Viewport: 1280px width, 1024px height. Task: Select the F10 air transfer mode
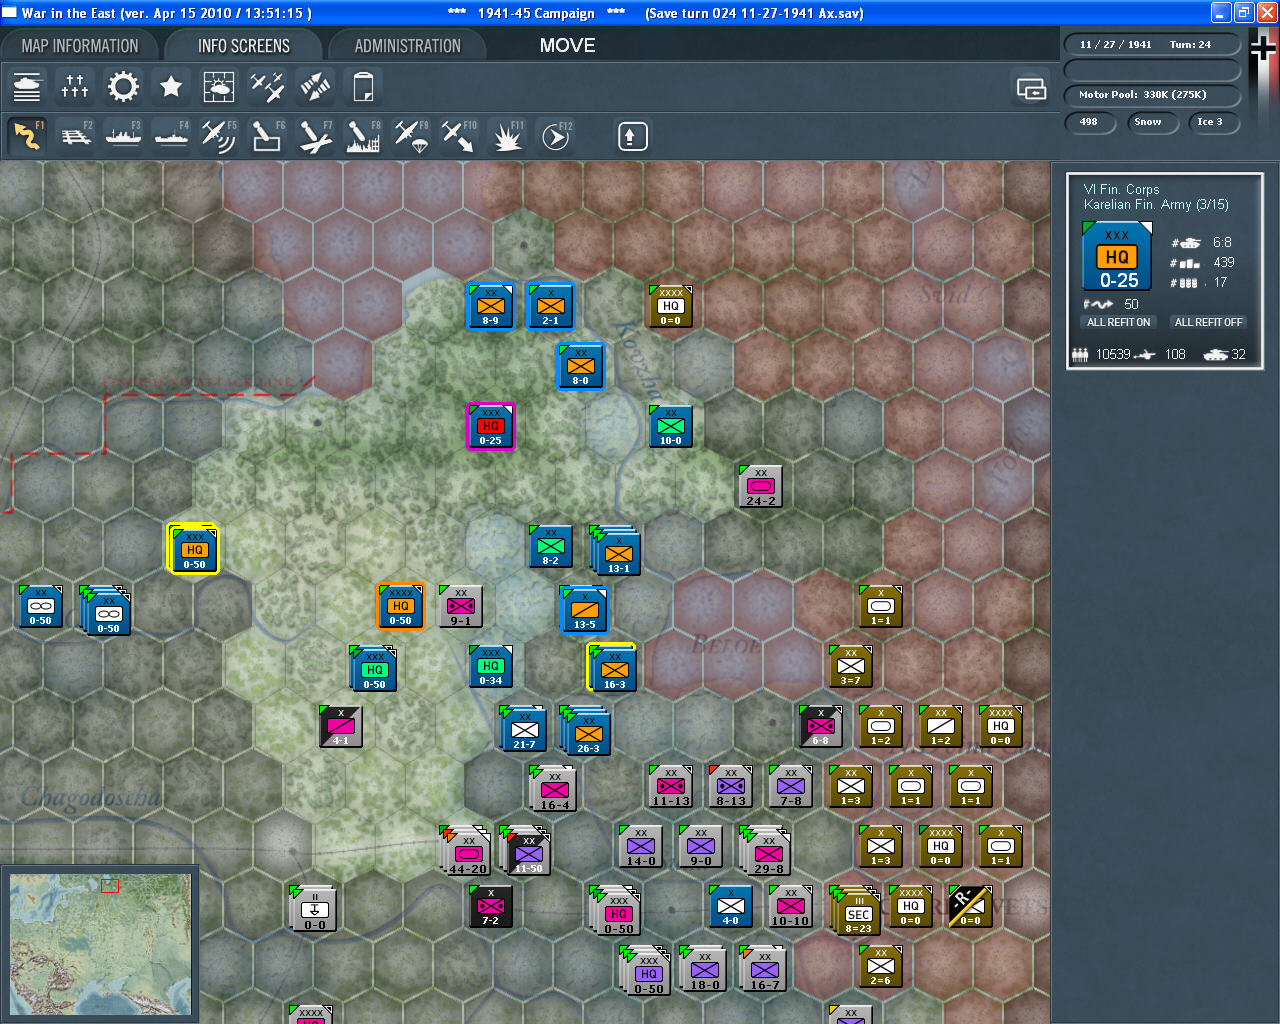(x=459, y=136)
